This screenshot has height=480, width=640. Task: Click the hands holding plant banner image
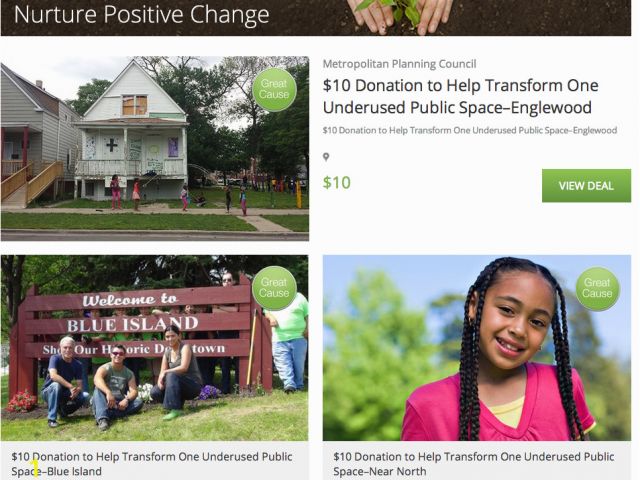(x=399, y=16)
